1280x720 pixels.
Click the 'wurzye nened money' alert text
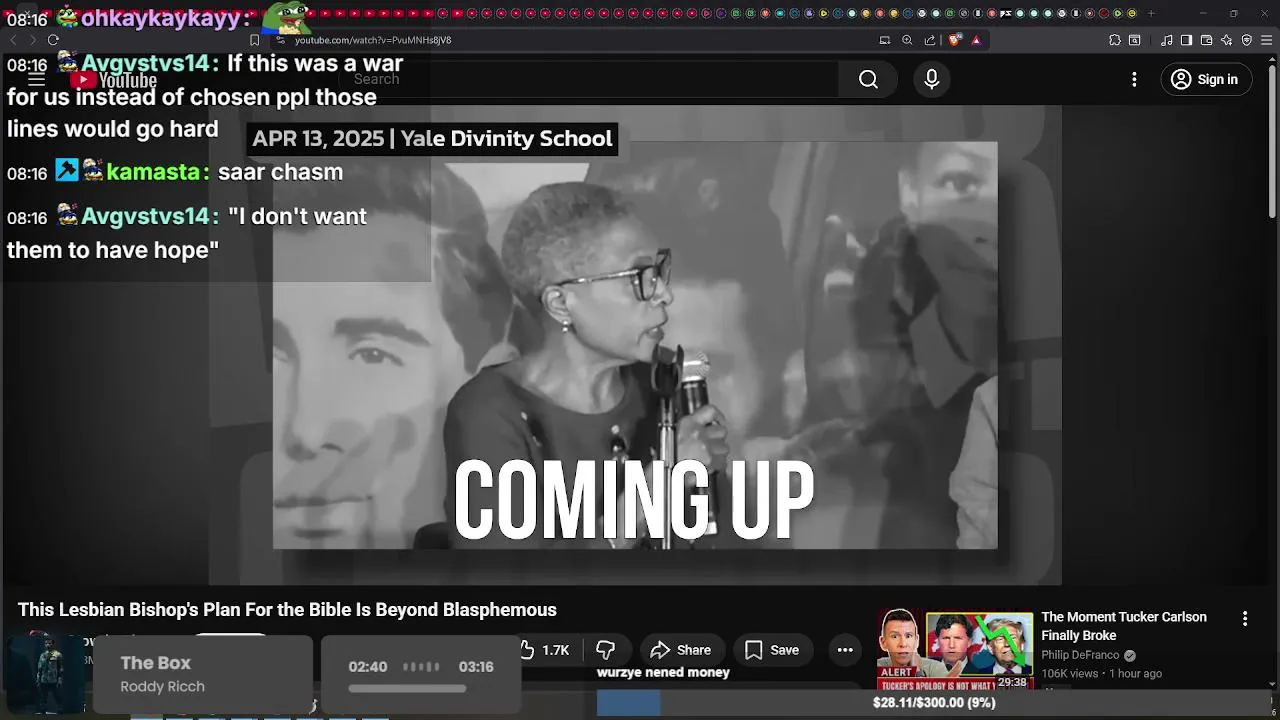(663, 673)
